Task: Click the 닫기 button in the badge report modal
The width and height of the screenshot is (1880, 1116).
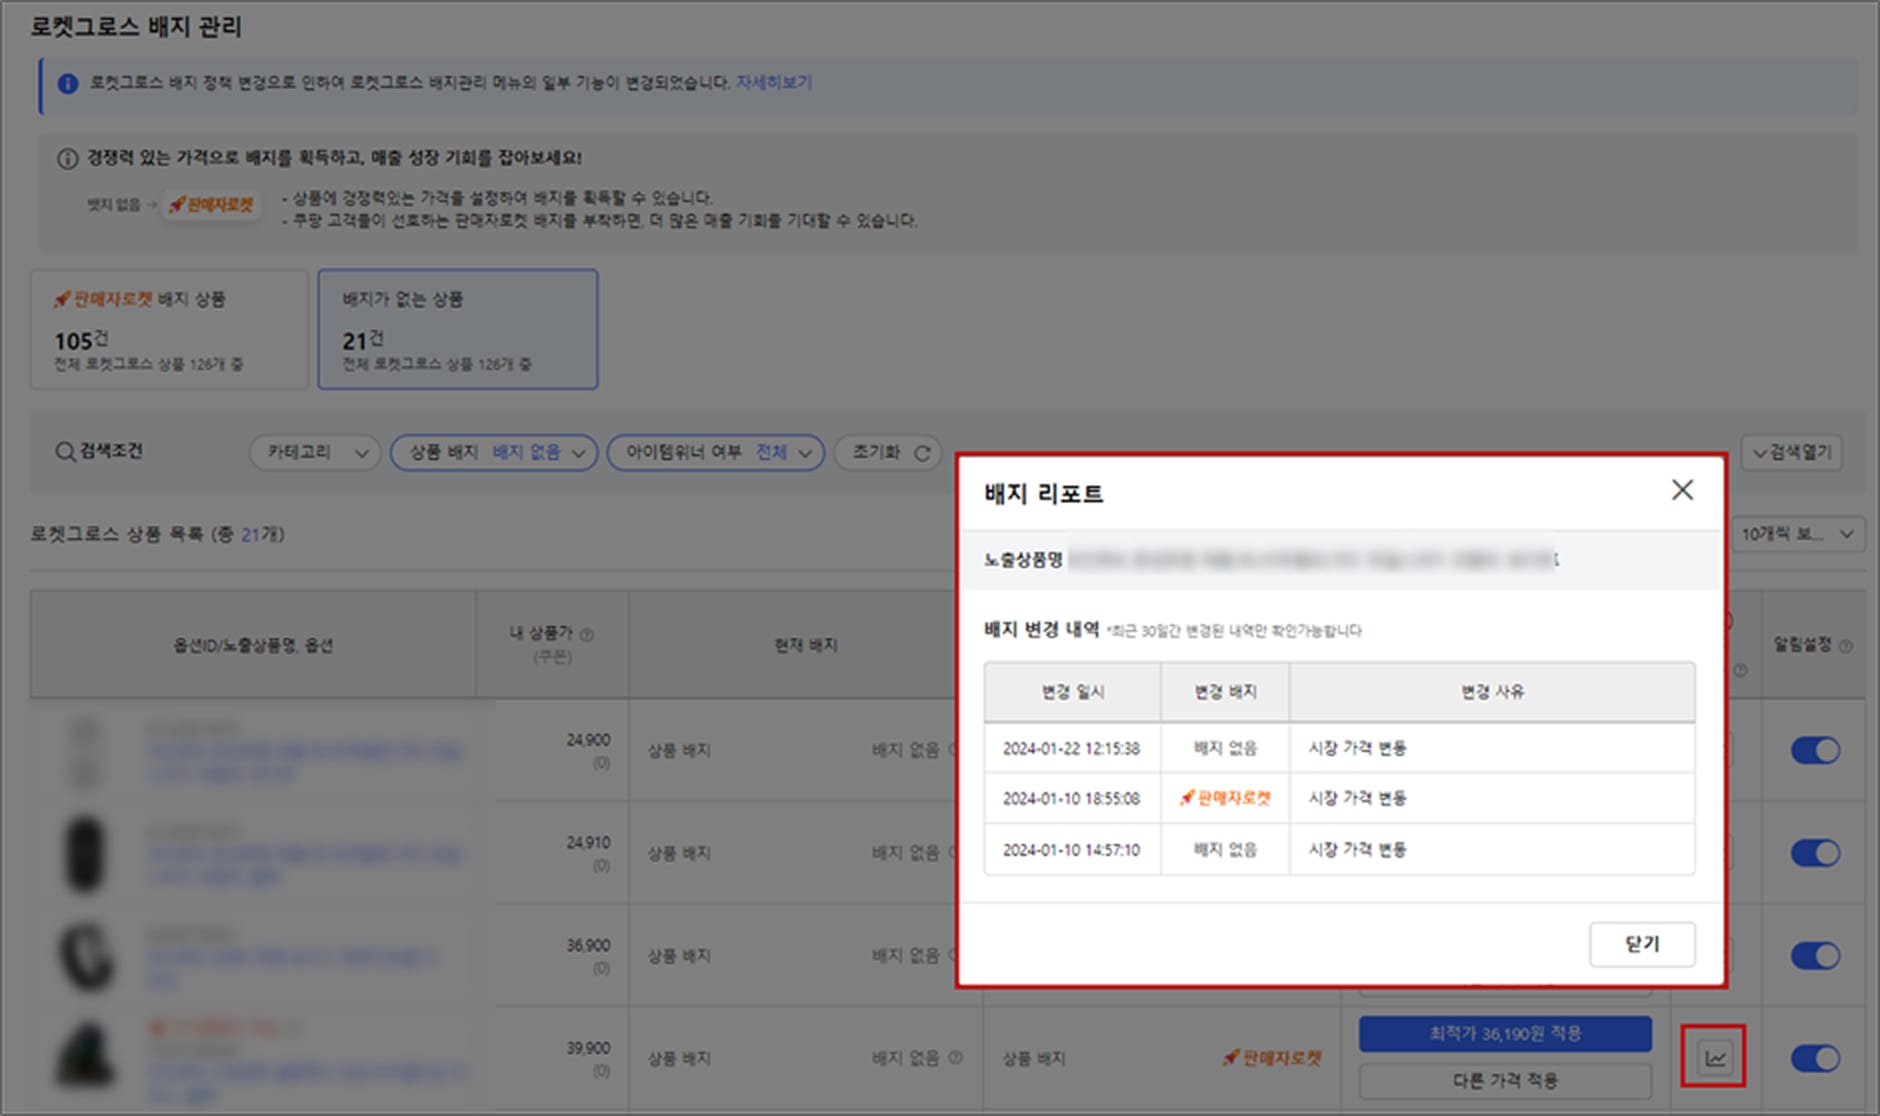Action: 1642,943
